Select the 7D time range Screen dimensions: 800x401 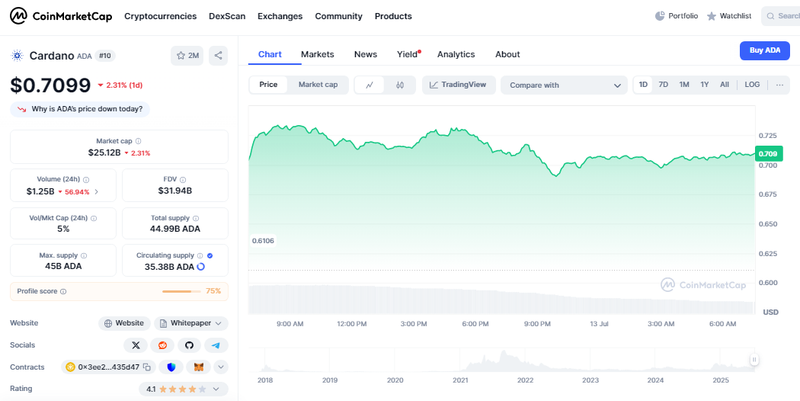pos(663,85)
